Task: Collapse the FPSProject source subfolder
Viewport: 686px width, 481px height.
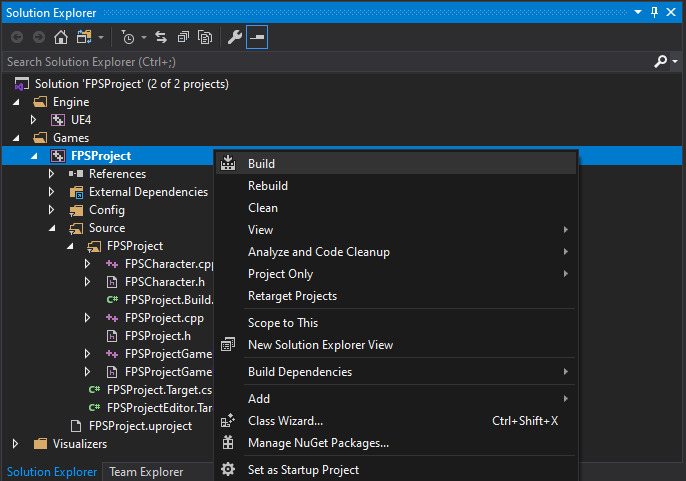Action: click(70, 246)
